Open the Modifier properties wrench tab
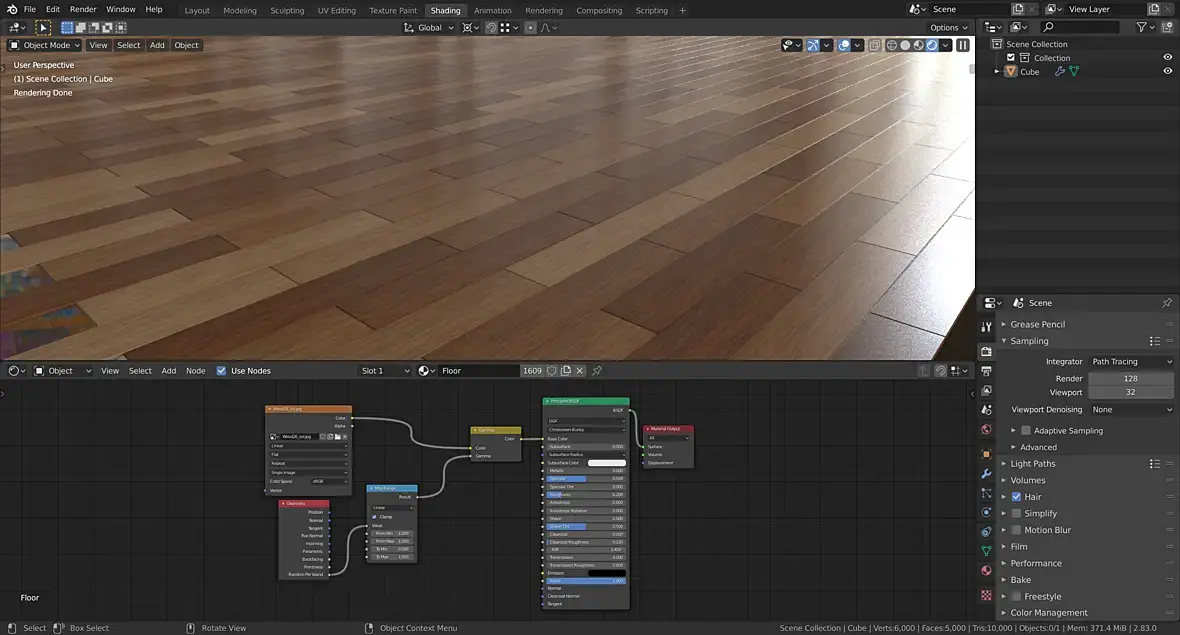Image resolution: width=1180 pixels, height=635 pixels. (986, 473)
